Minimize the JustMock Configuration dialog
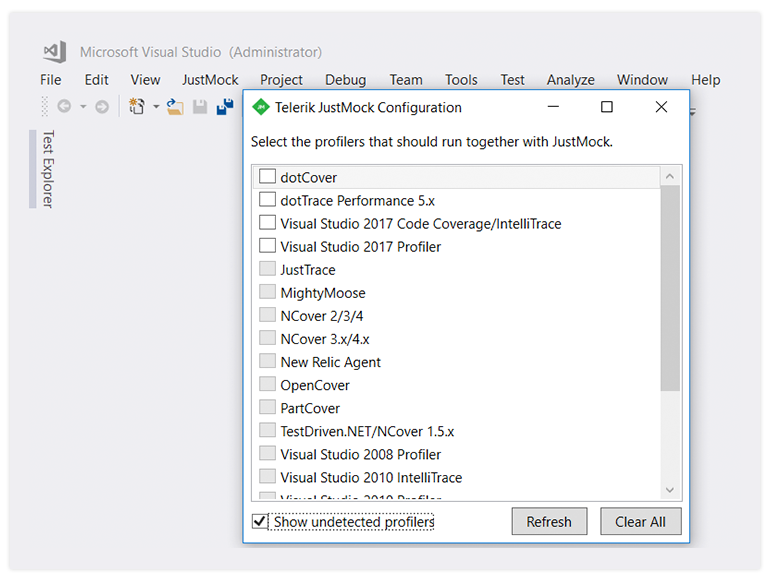This screenshot has width=770, height=581. click(553, 107)
